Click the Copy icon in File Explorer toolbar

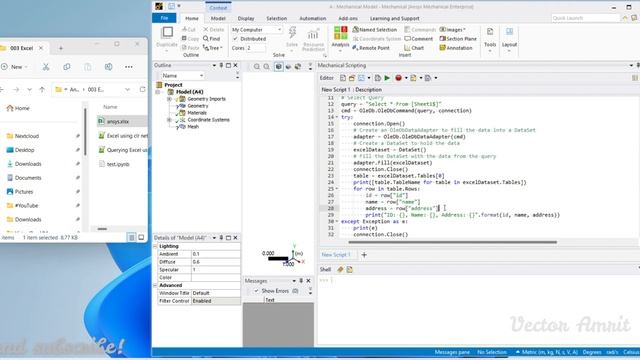[67, 67]
